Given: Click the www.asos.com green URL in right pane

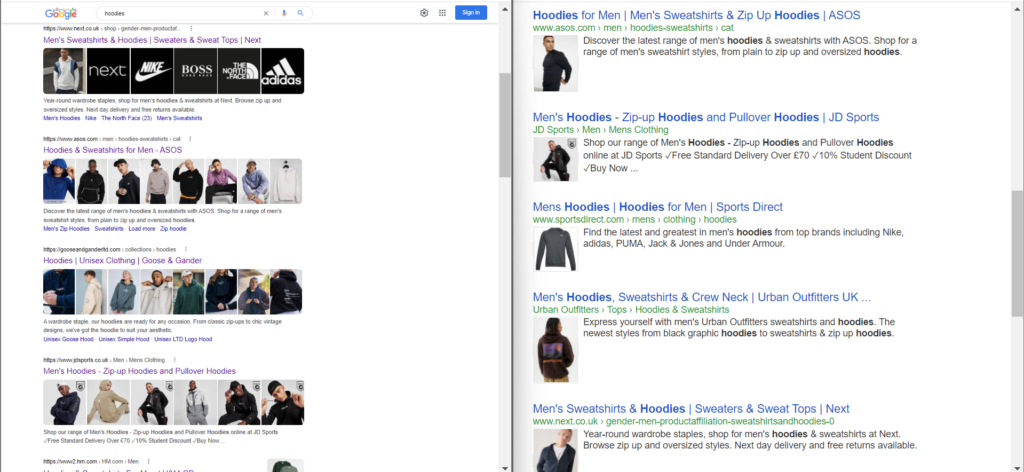Looking at the screenshot, I should [x=633, y=28].
